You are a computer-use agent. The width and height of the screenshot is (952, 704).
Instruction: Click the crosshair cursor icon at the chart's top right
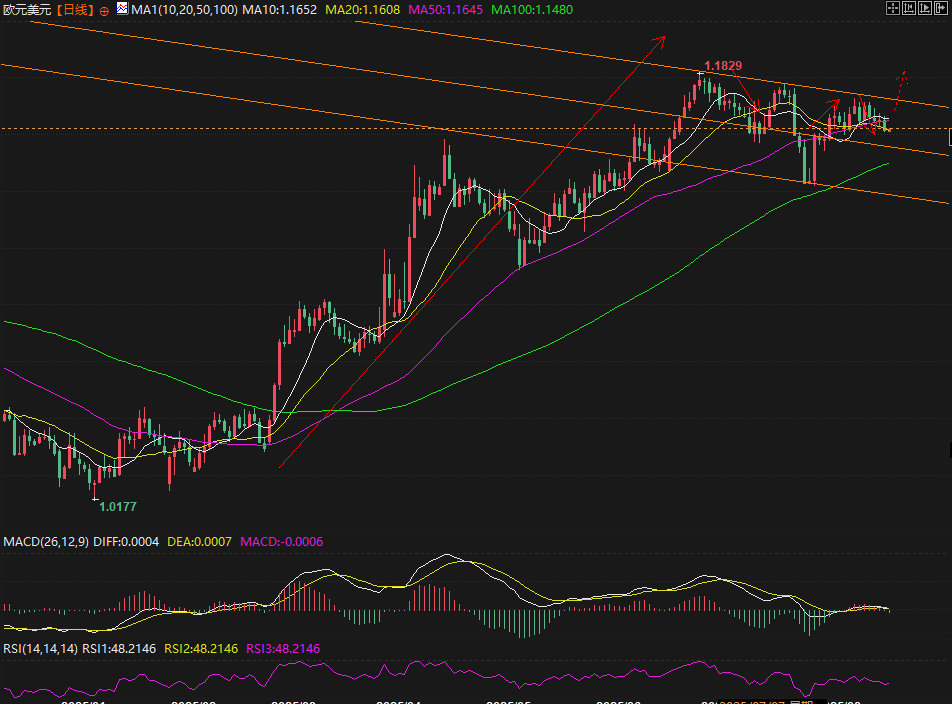click(x=893, y=8)
